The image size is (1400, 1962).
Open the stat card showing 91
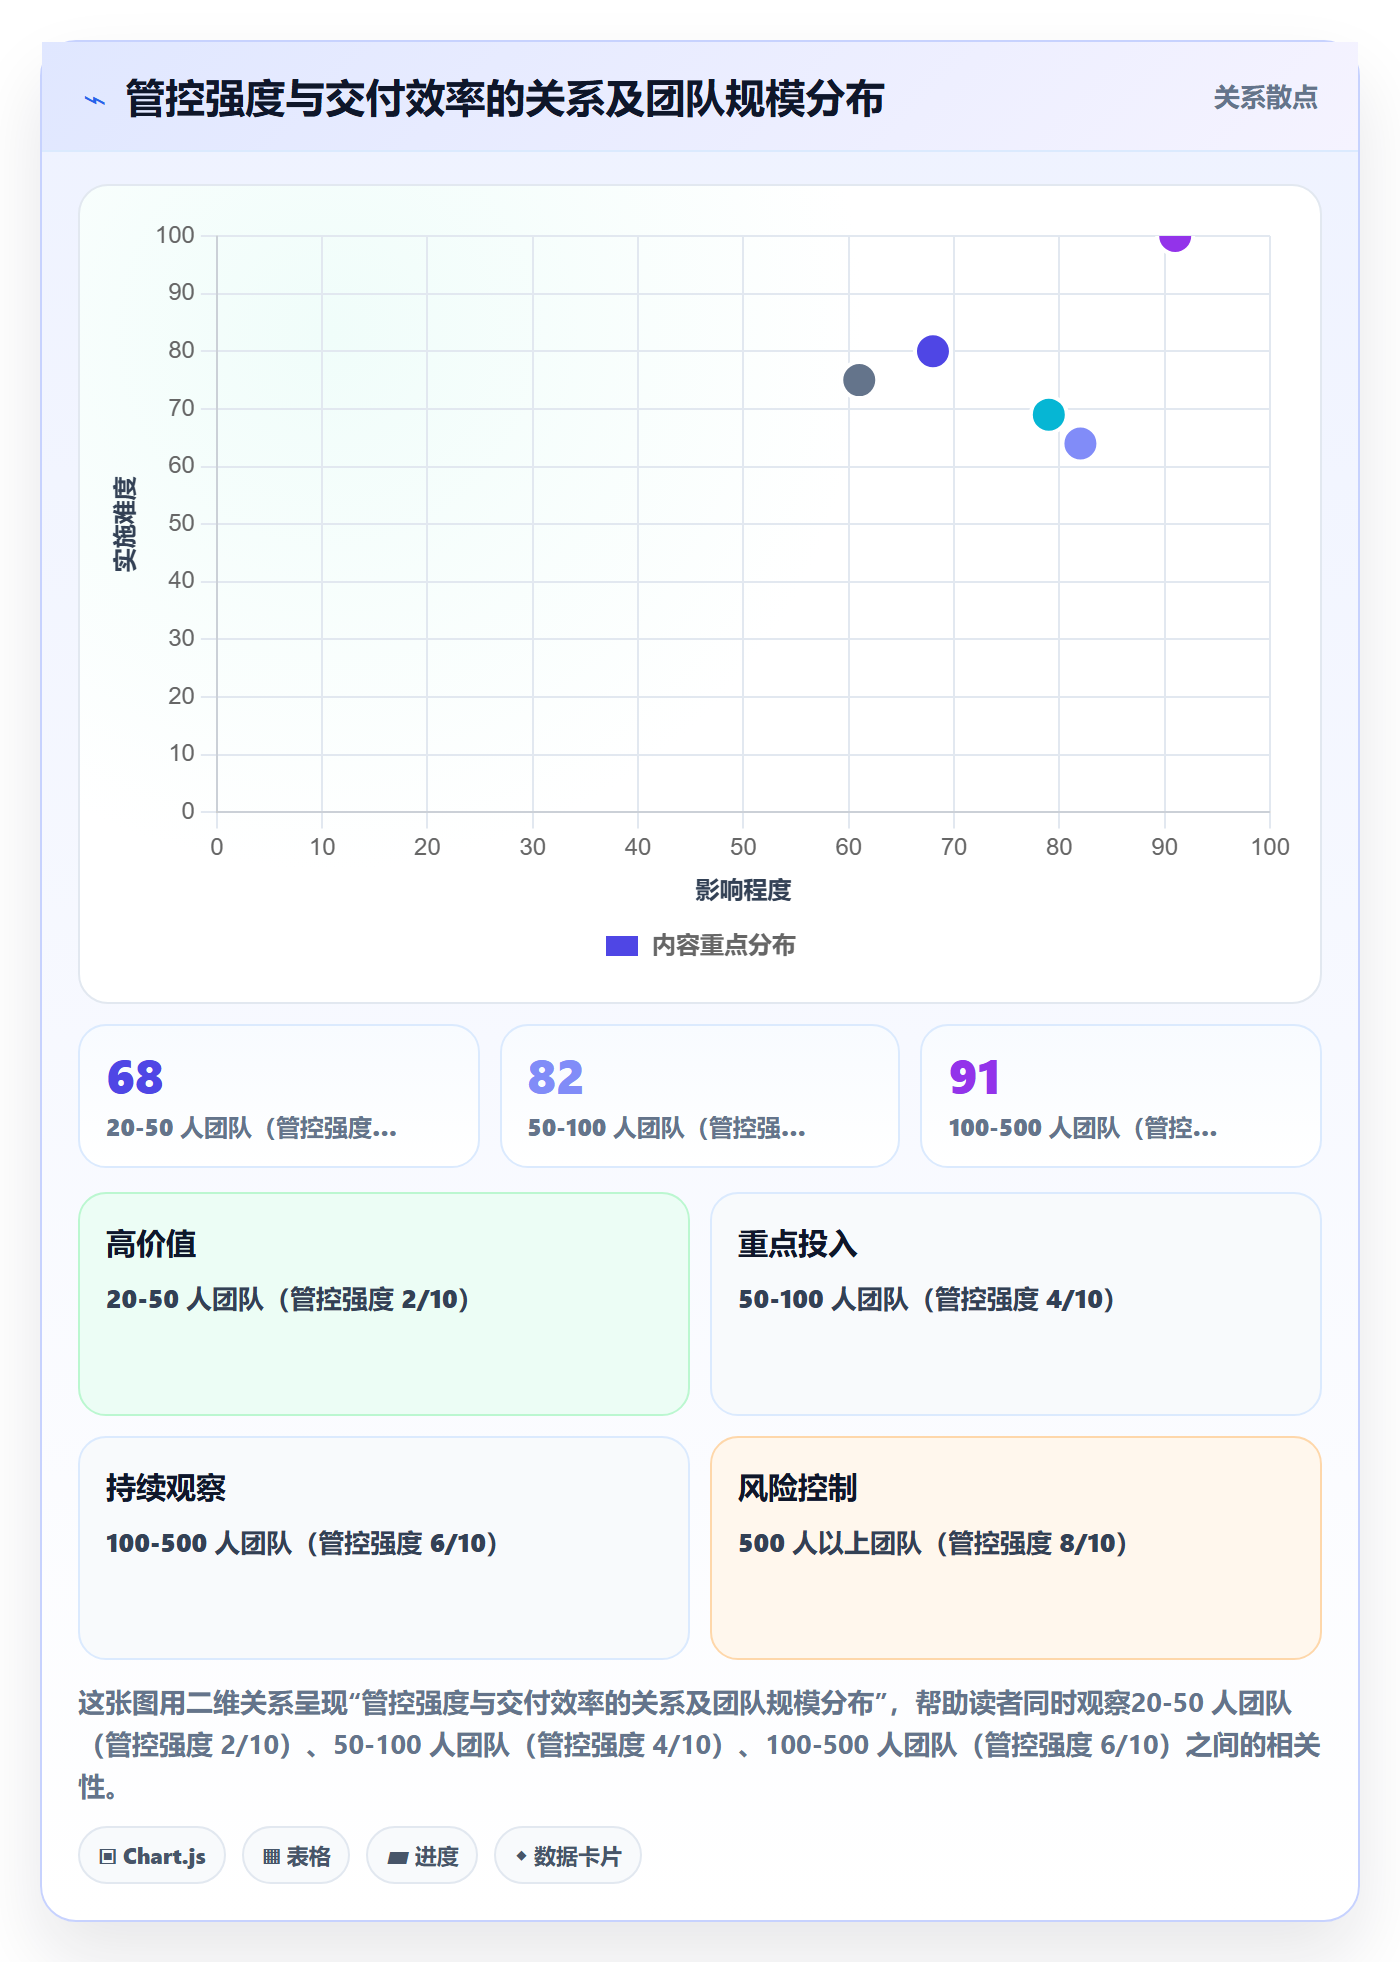tap(1121, 1096)
